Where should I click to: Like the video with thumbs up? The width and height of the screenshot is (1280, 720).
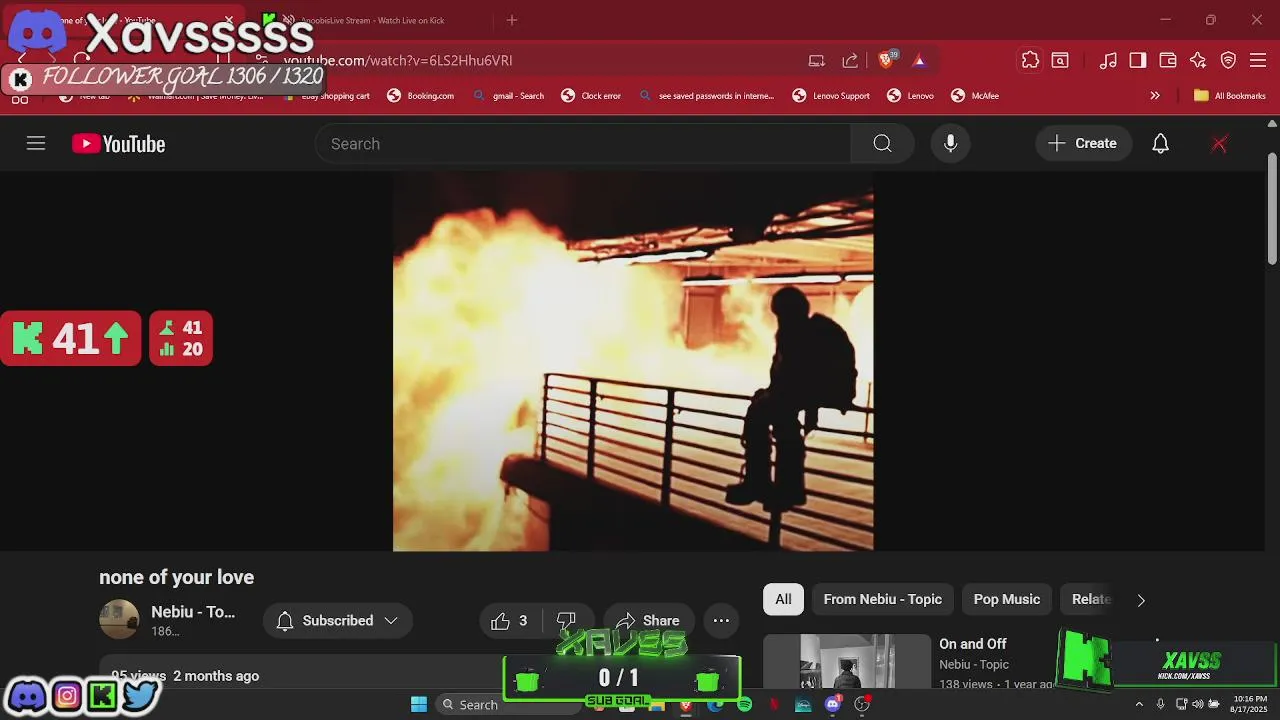509,621
